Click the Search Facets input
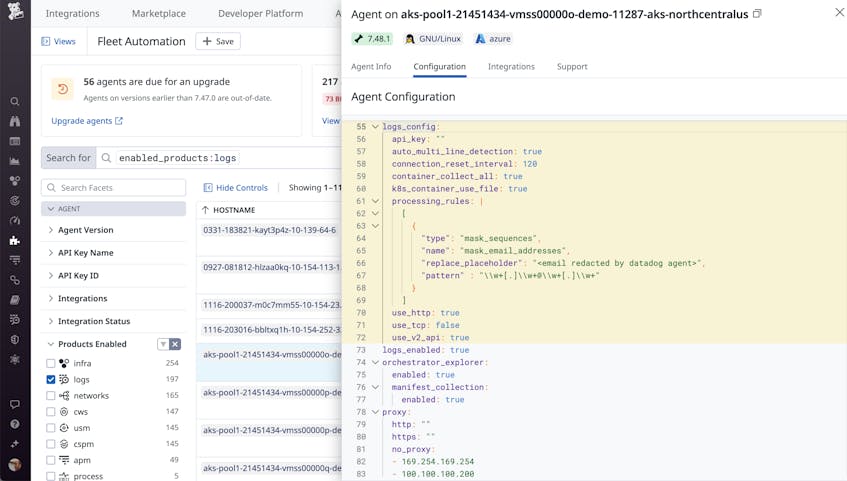This screenshot has height=481, width=847. (x=113, y=188)
